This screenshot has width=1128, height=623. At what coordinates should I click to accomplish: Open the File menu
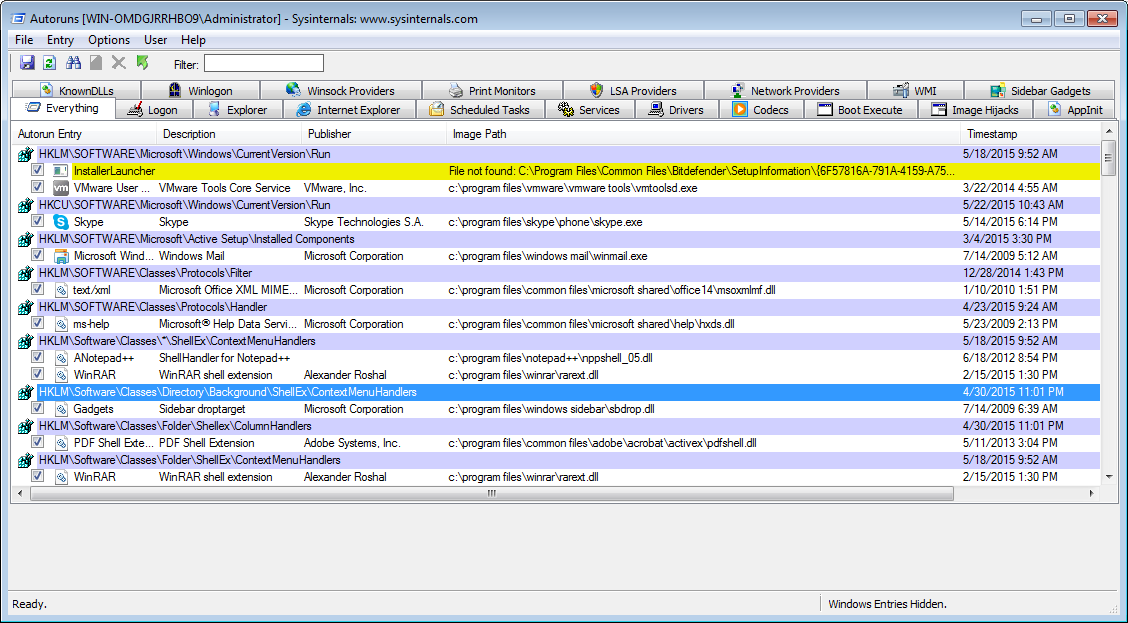click(x=24, y=40)
